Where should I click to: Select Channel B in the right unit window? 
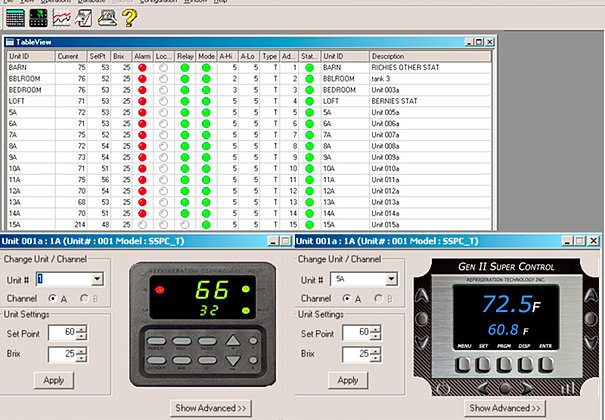tap(379, 299)
